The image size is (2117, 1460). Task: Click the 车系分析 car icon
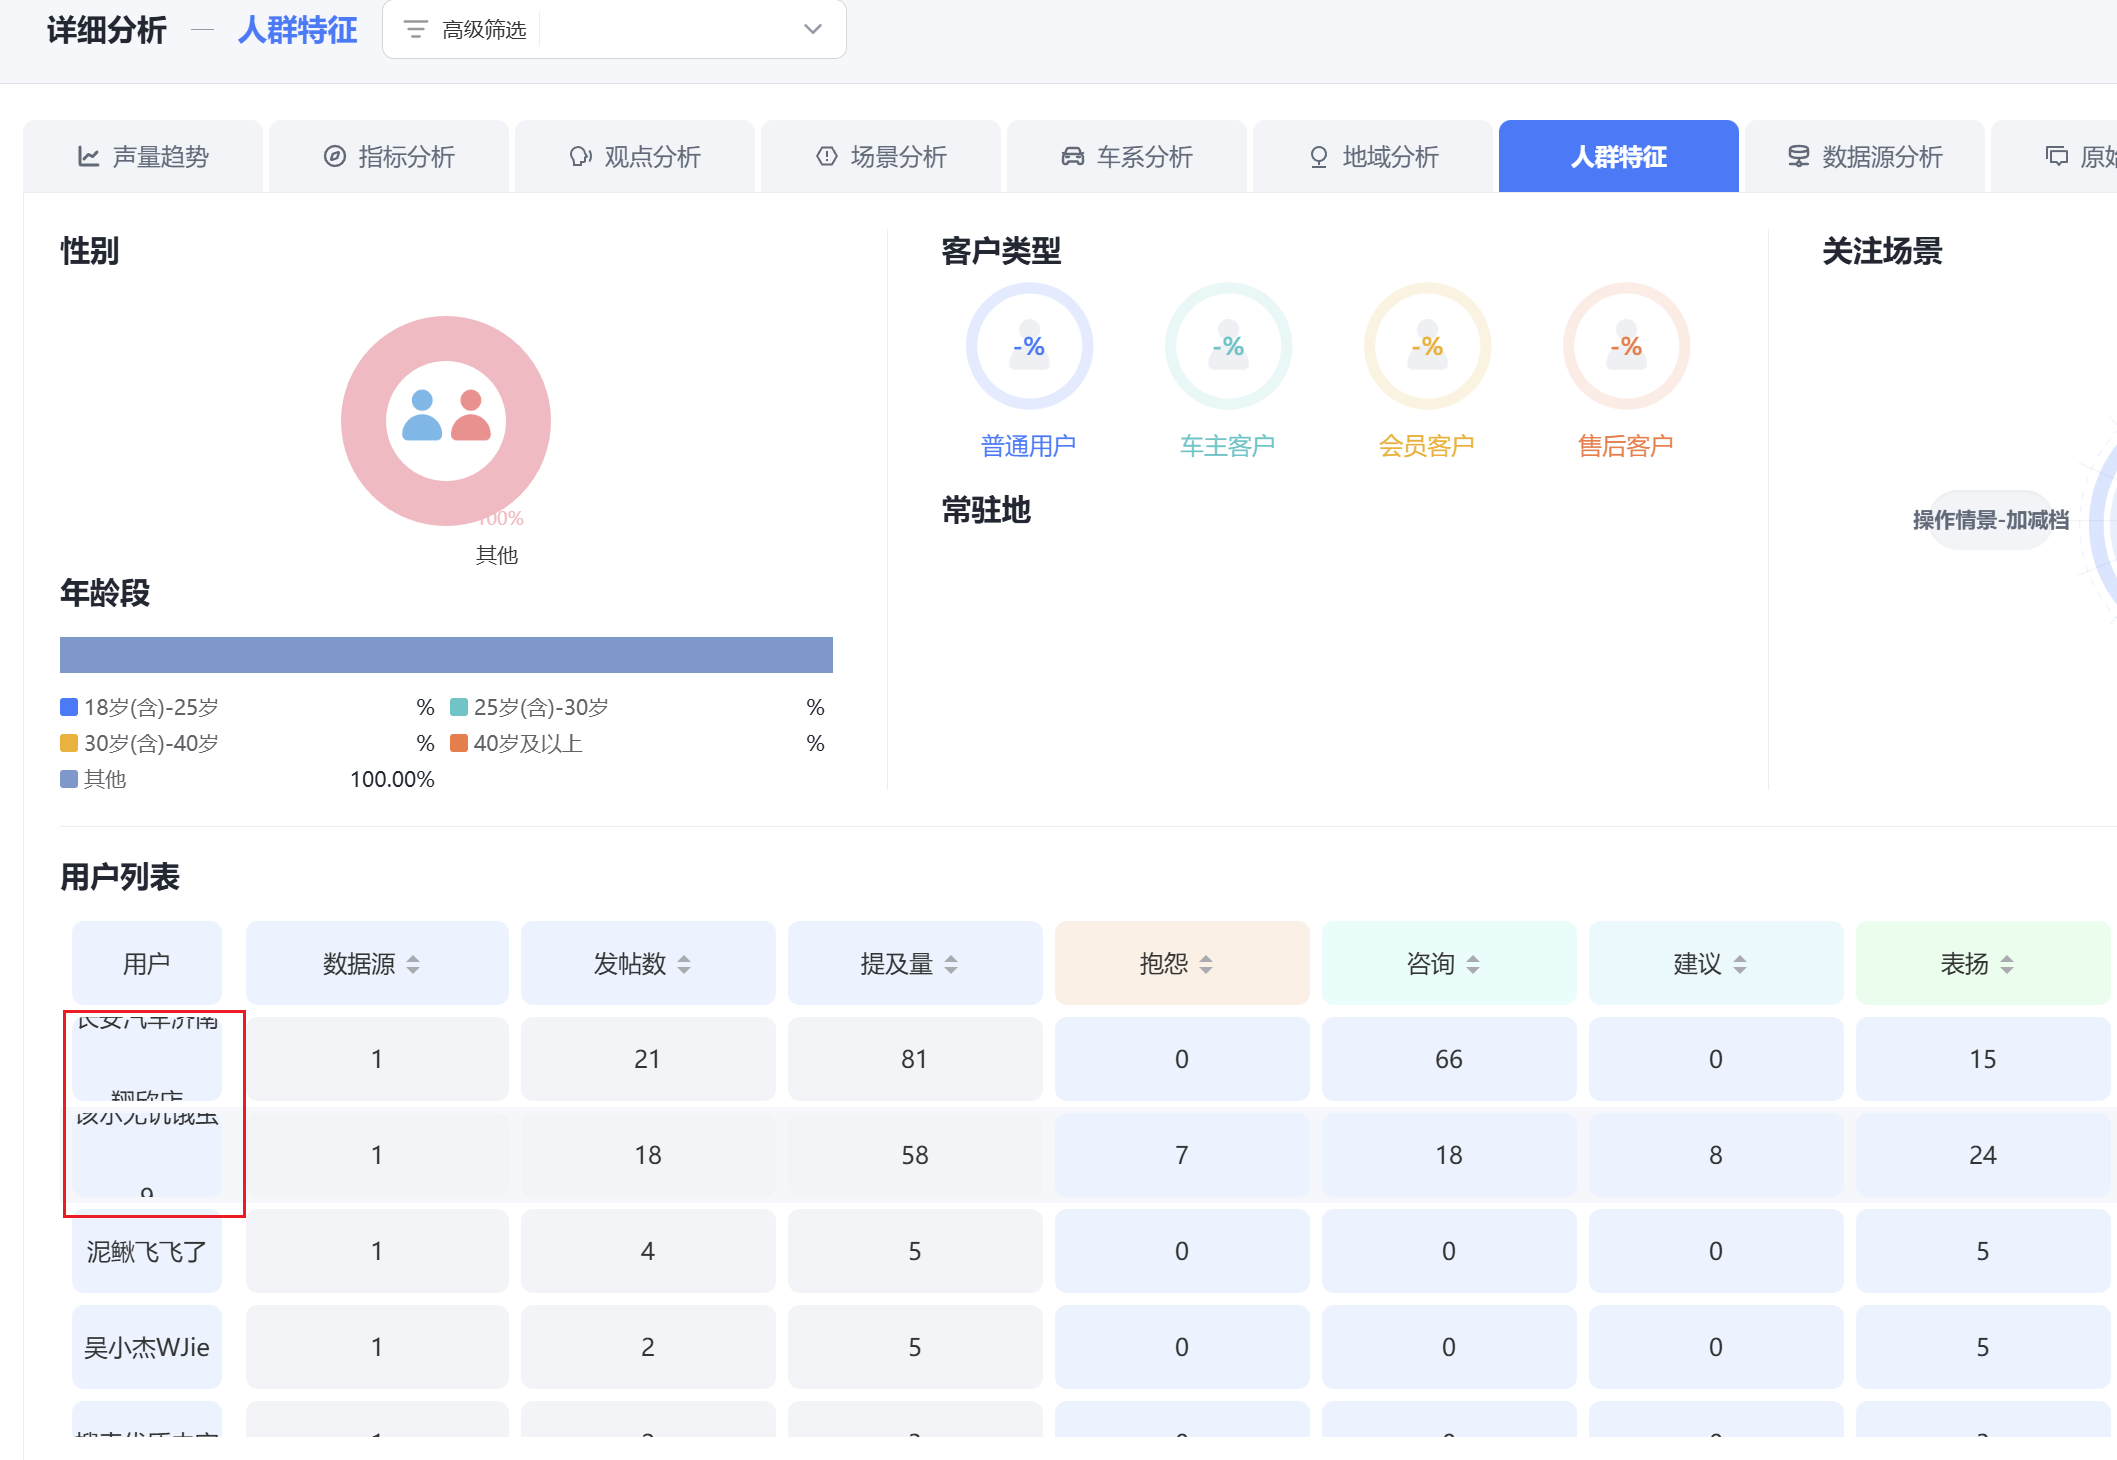[x=1073, y=157]
